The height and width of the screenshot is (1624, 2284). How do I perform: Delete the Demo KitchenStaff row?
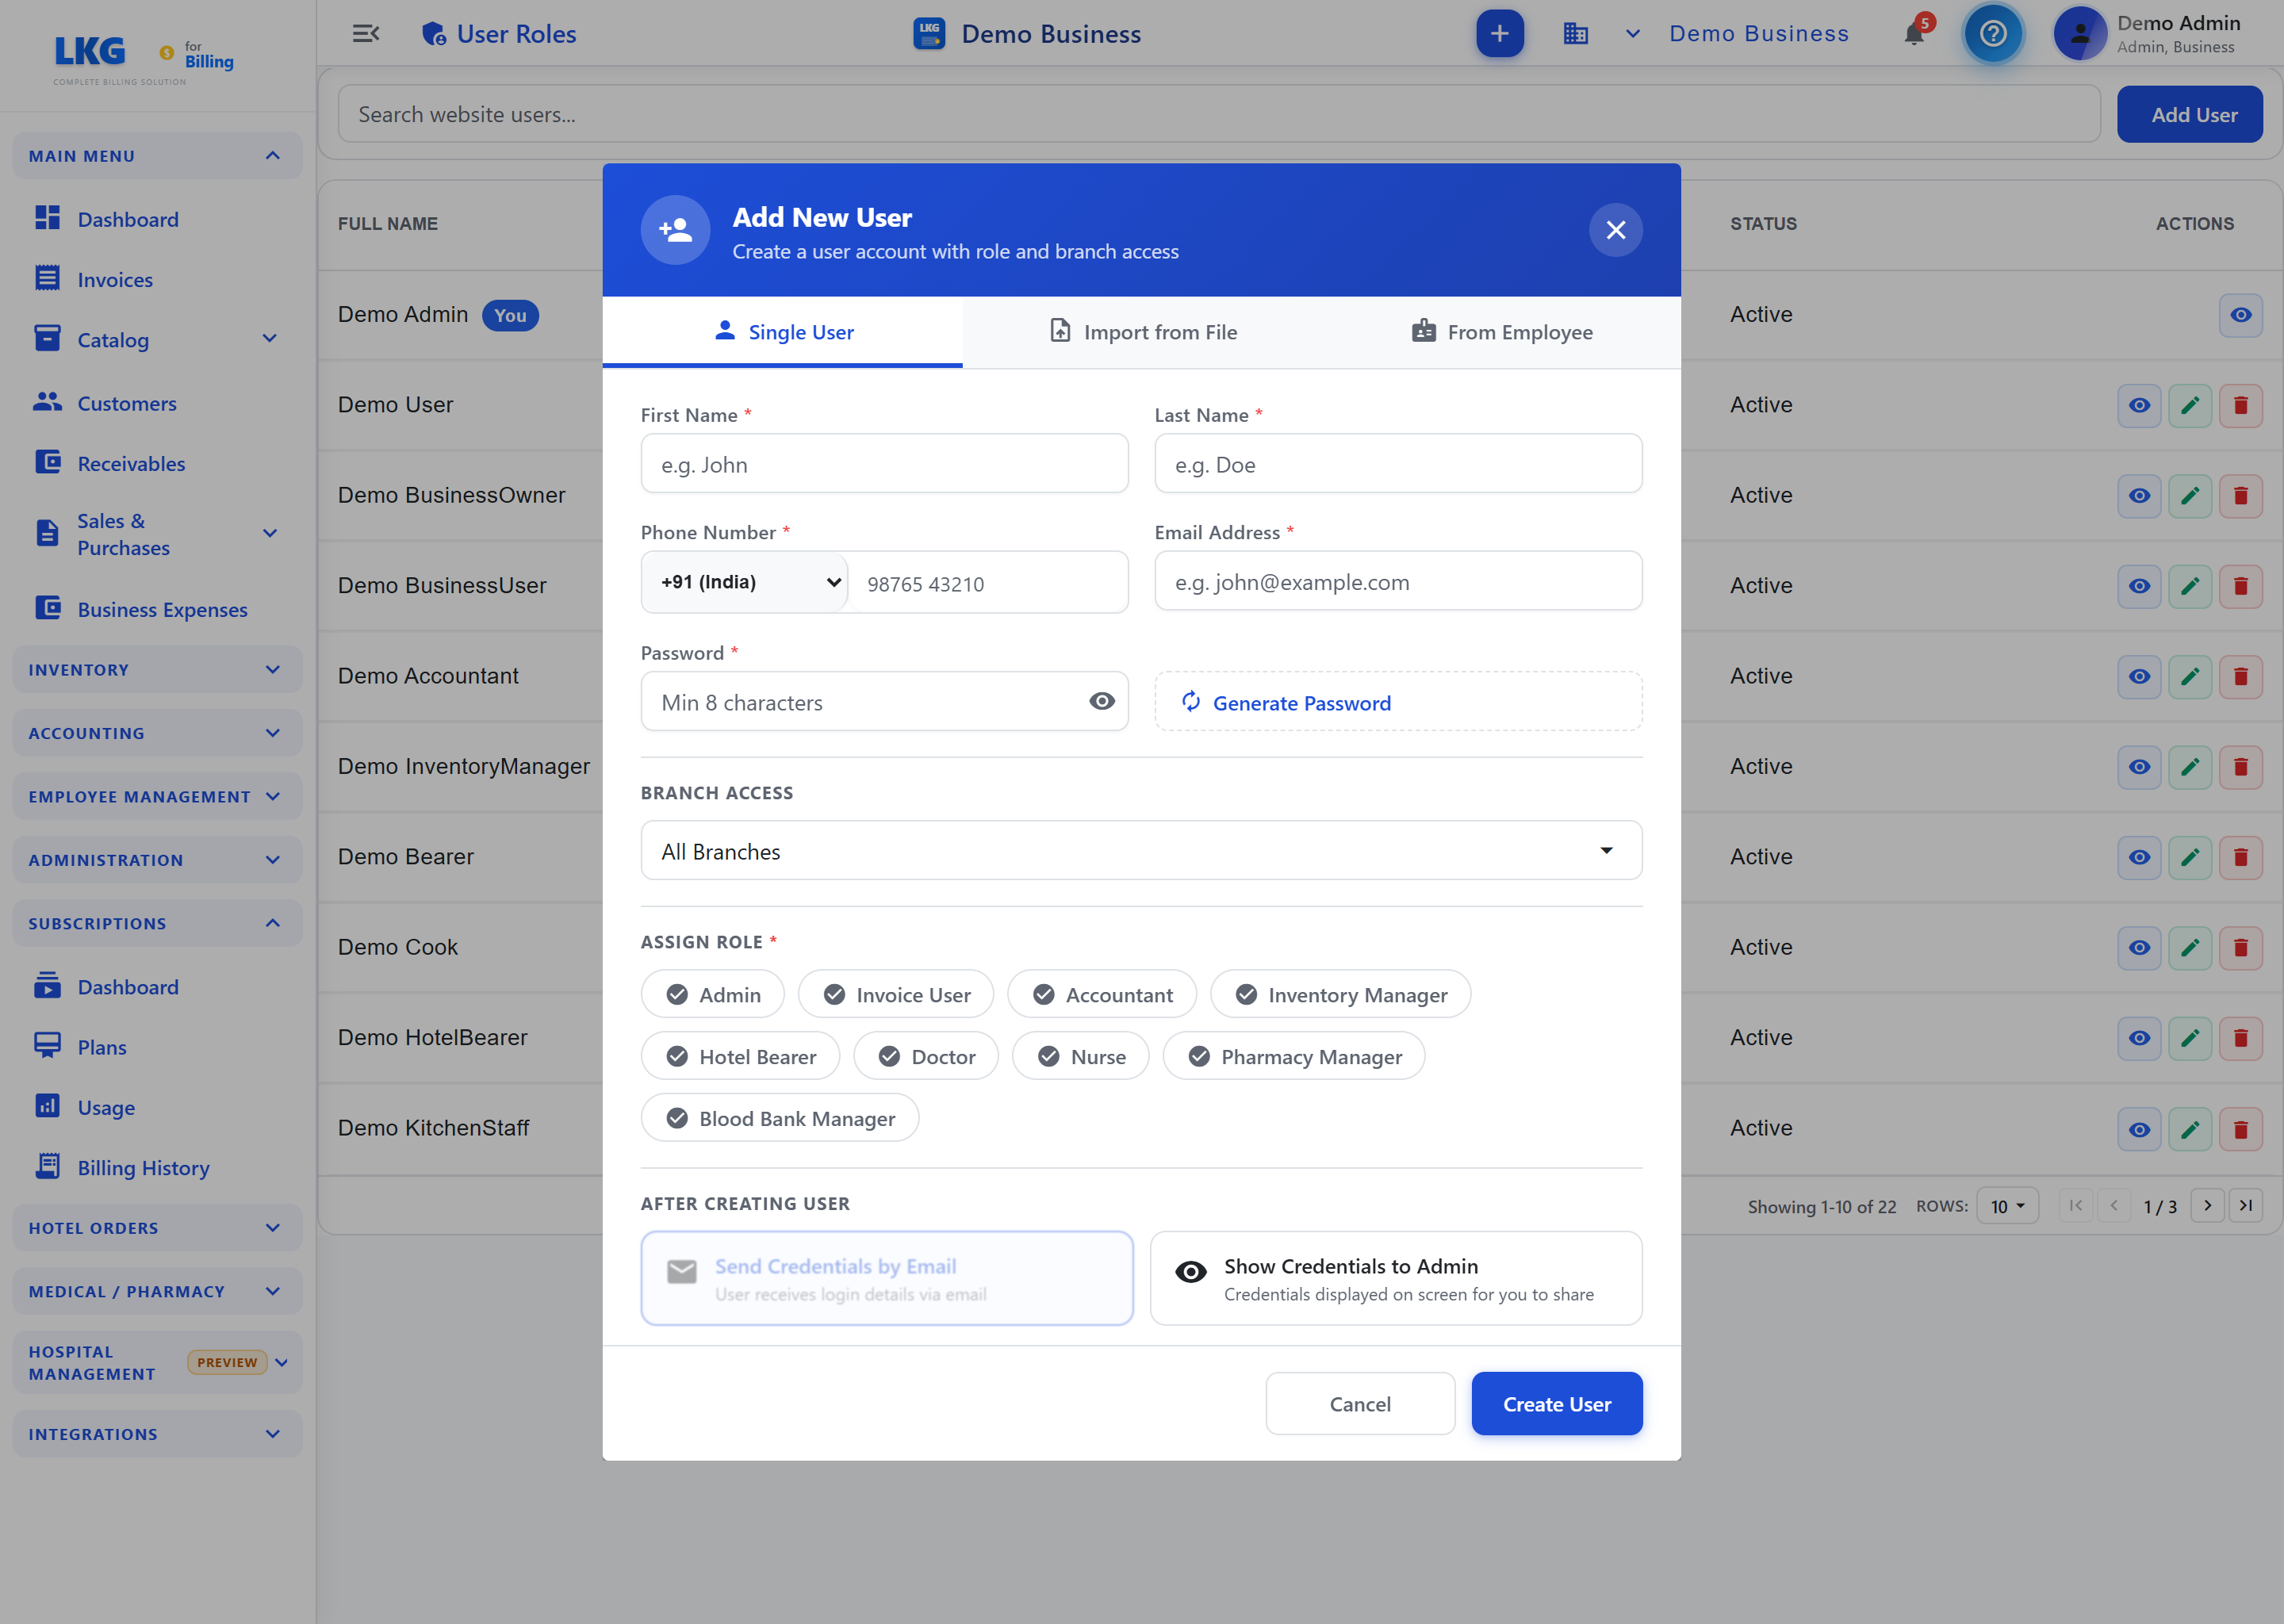[2240, 1129]
